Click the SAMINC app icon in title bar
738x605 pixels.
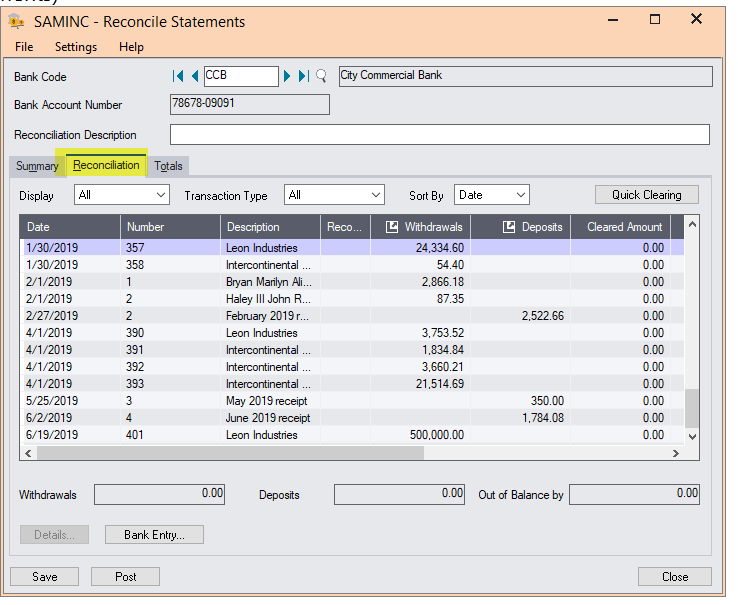click(x=16, y=21)
